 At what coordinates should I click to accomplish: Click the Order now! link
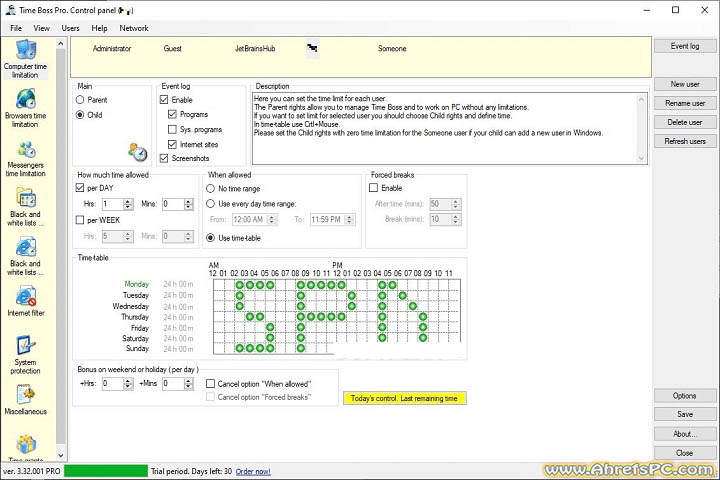tap(253, 471)
